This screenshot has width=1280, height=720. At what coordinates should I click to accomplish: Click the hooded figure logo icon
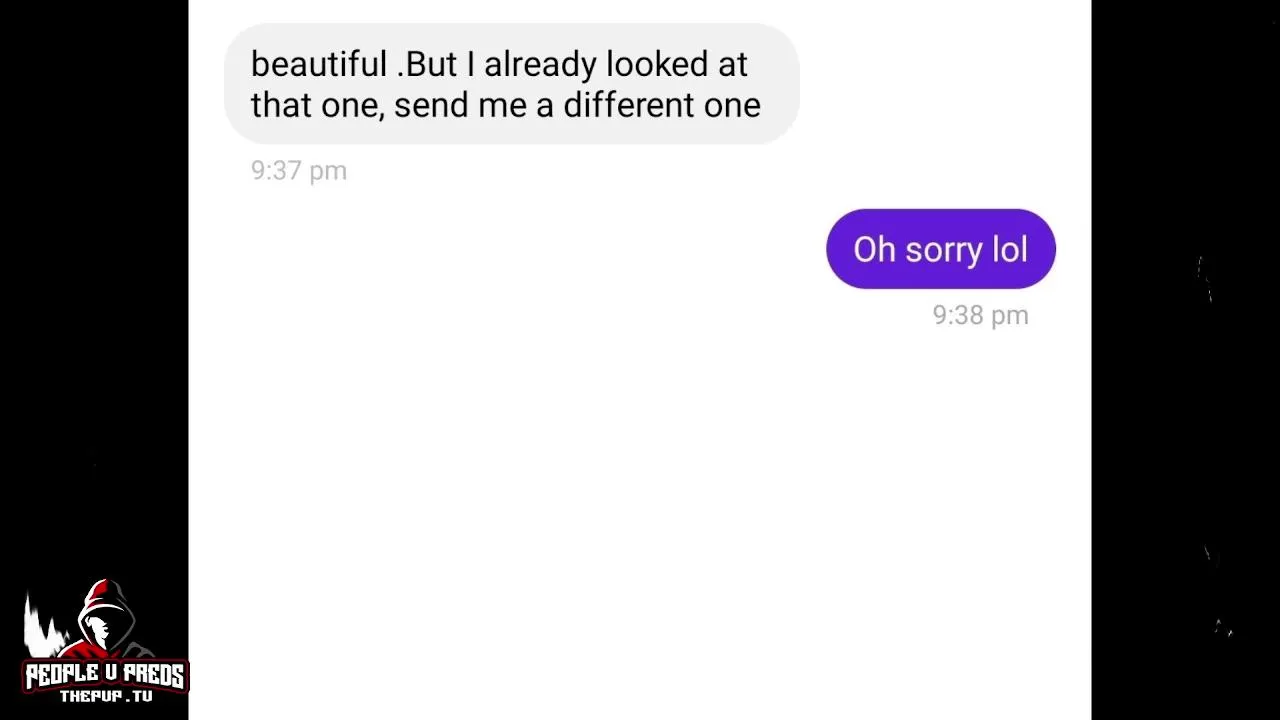[x=104, y=622]
